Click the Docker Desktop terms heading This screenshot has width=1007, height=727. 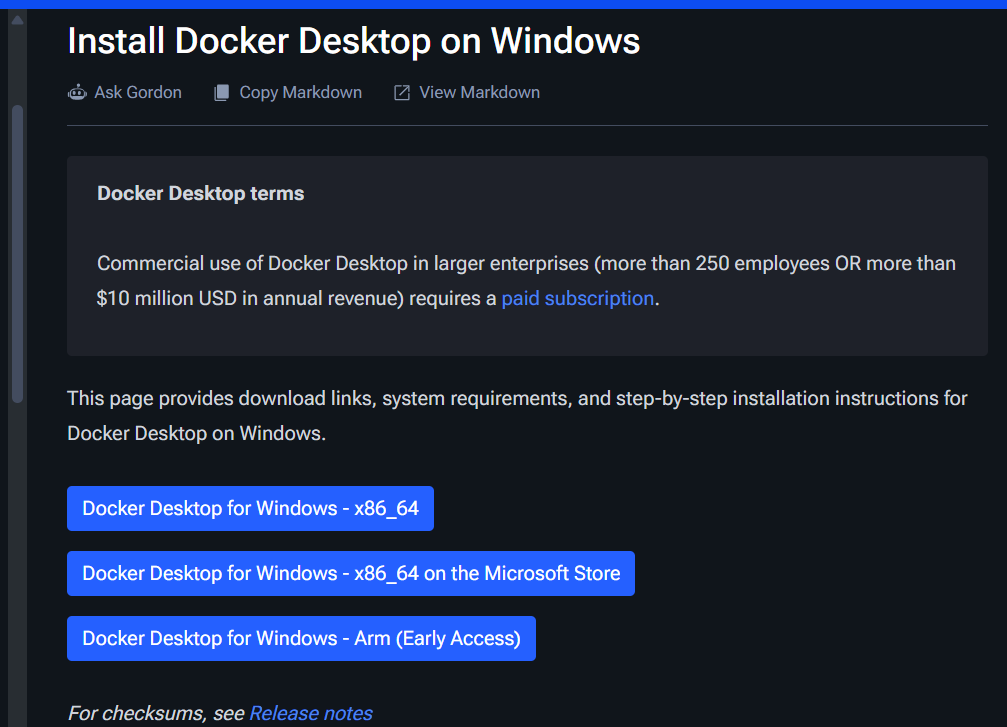coord(200,193)
